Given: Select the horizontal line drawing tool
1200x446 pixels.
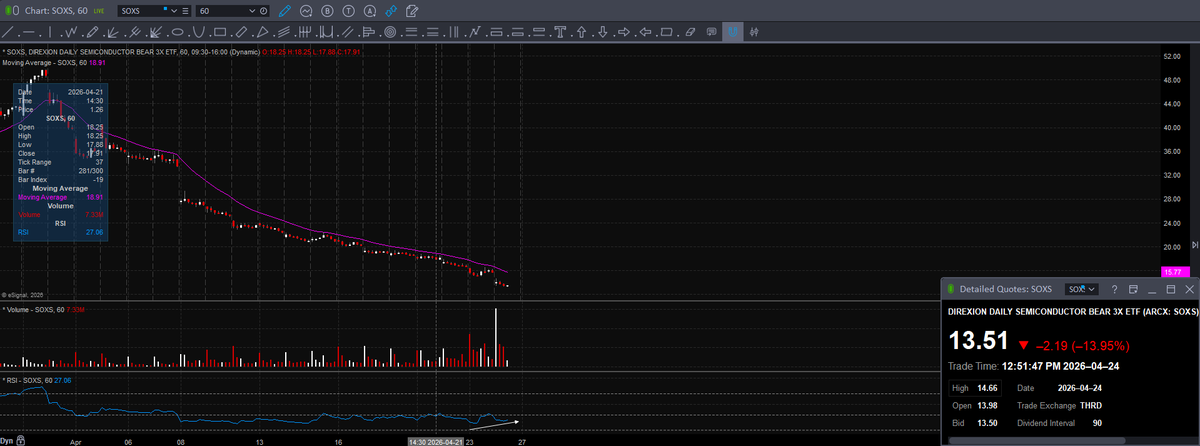Looking at the screenshot, I should [29, 33].
